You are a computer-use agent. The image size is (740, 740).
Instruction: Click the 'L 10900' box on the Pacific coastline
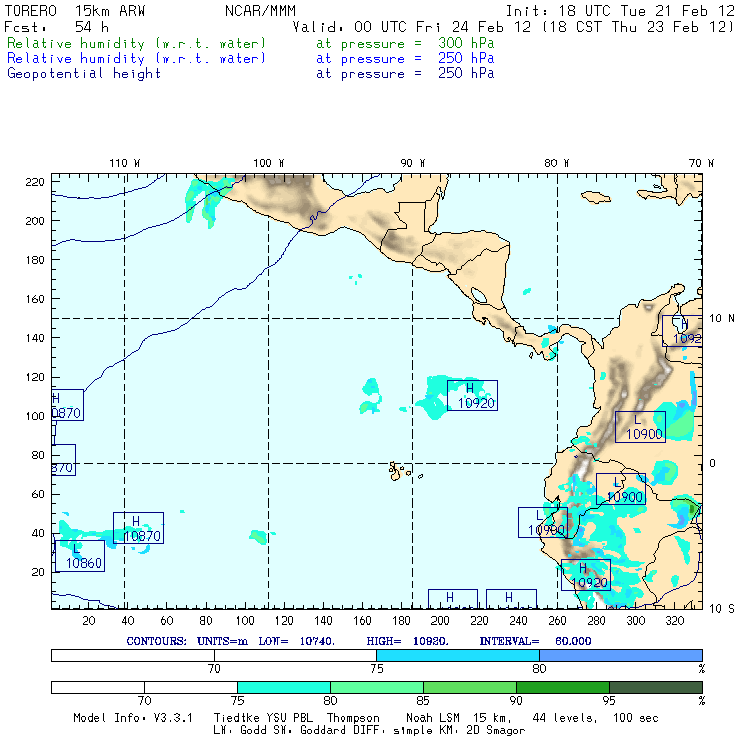tap(543, 522)
